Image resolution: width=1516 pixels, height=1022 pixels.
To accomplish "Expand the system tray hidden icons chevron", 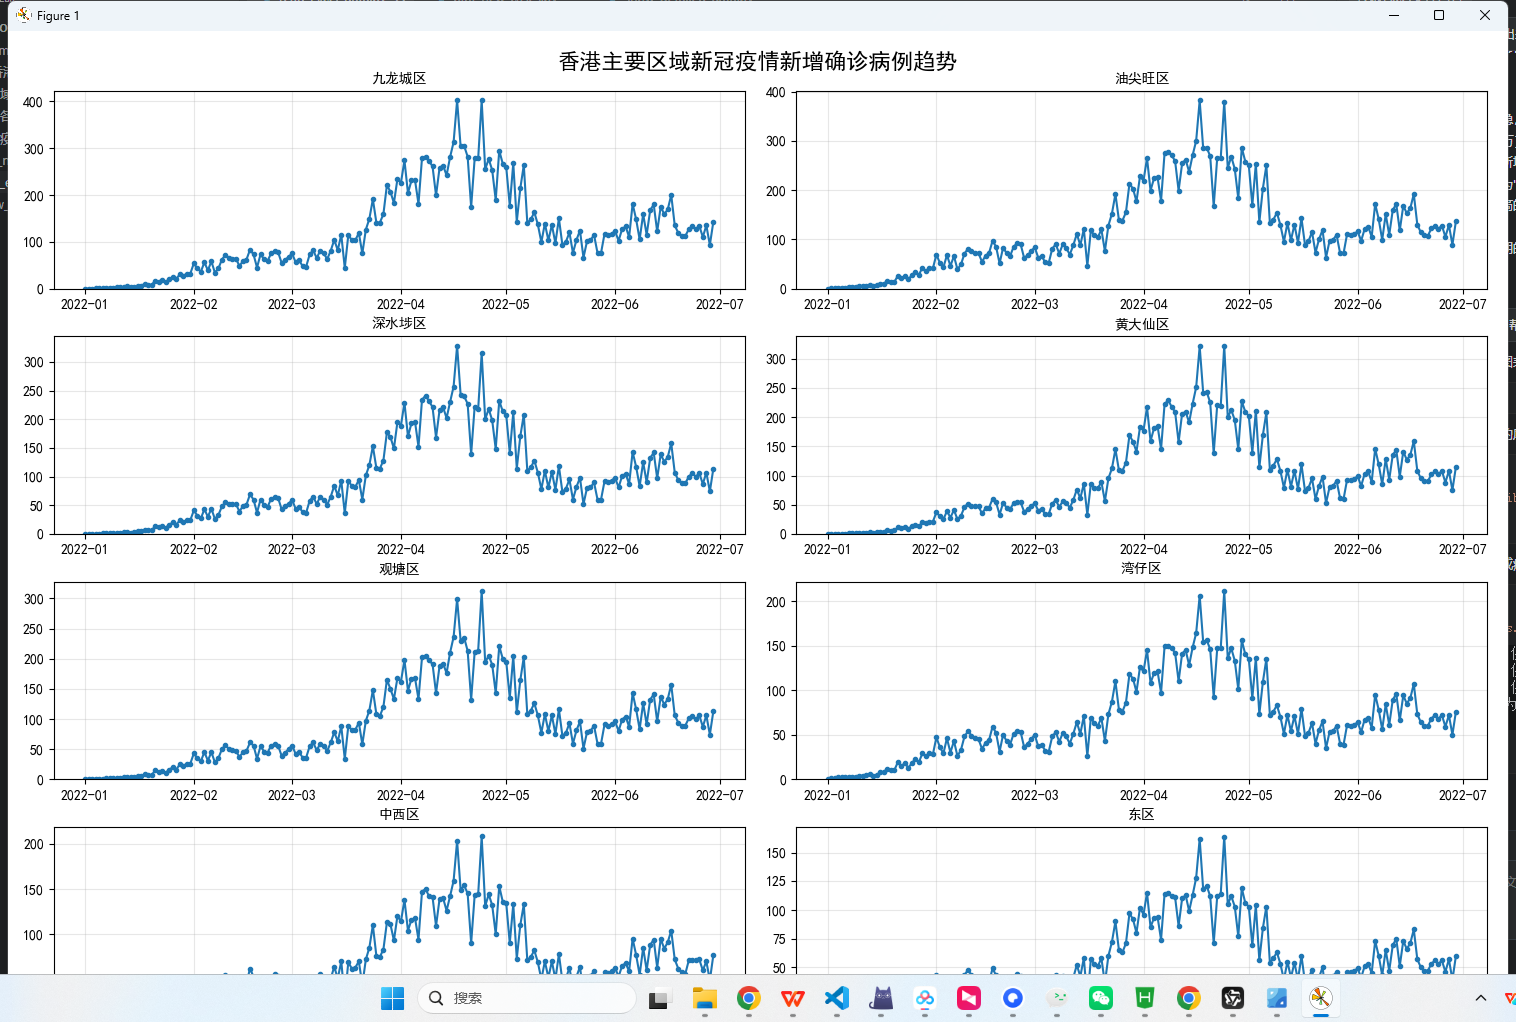I will [x=1480, y=998].
